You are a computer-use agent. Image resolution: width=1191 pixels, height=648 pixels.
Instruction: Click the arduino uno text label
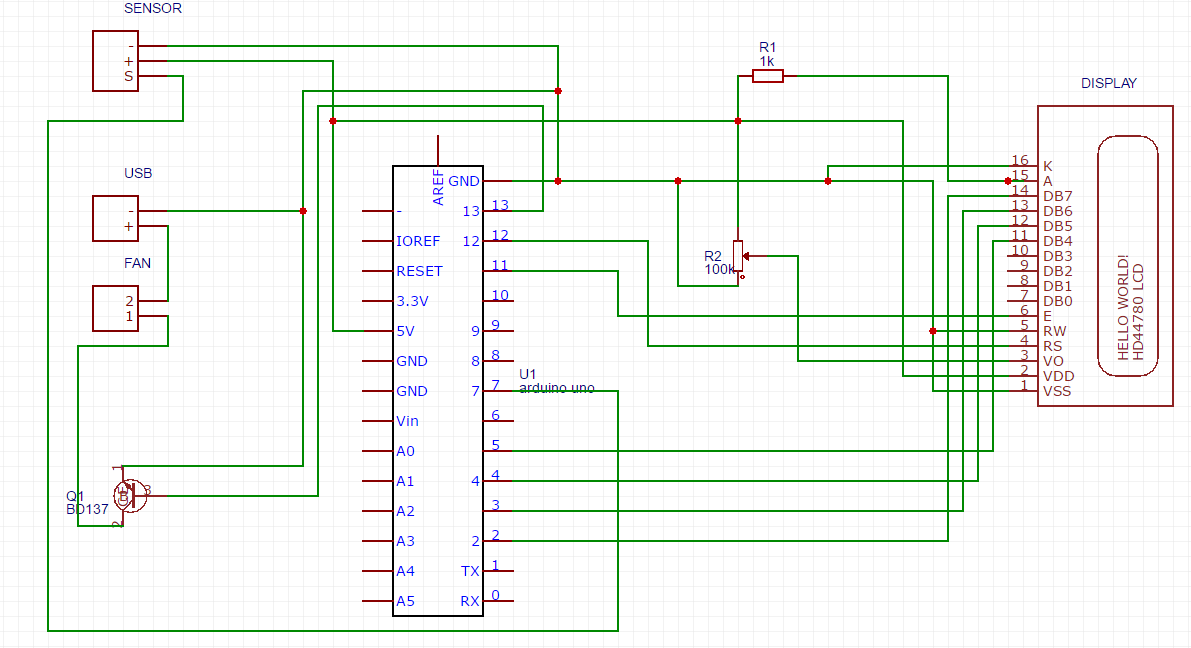pyautogui.click(x=555, y=387)
